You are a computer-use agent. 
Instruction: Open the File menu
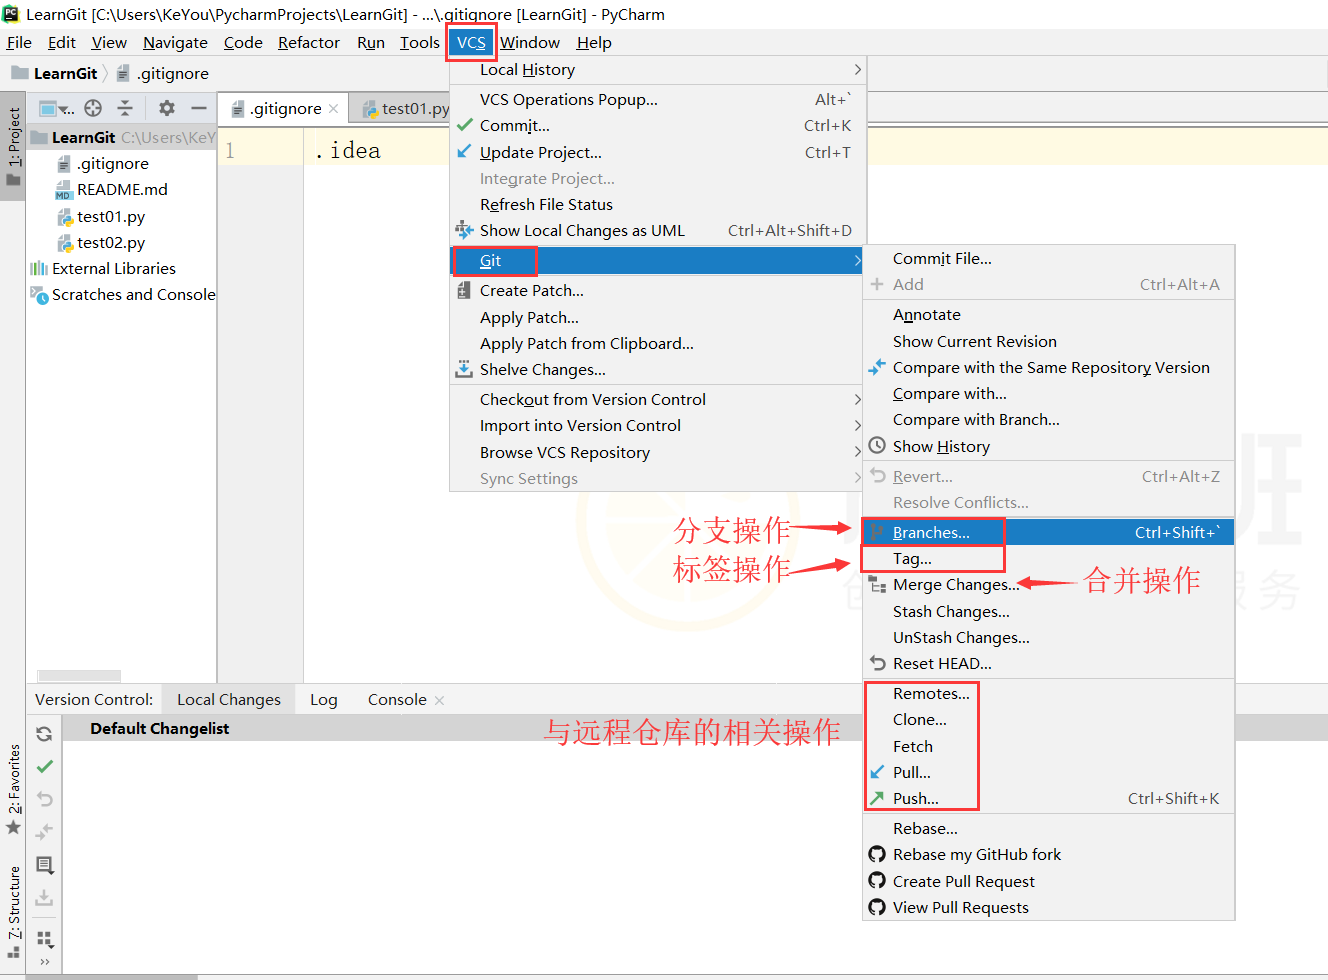(19, 43)
